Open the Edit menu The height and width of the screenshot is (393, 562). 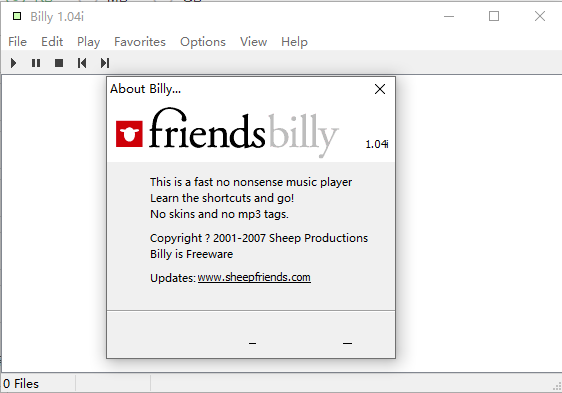tap(52, 42)
